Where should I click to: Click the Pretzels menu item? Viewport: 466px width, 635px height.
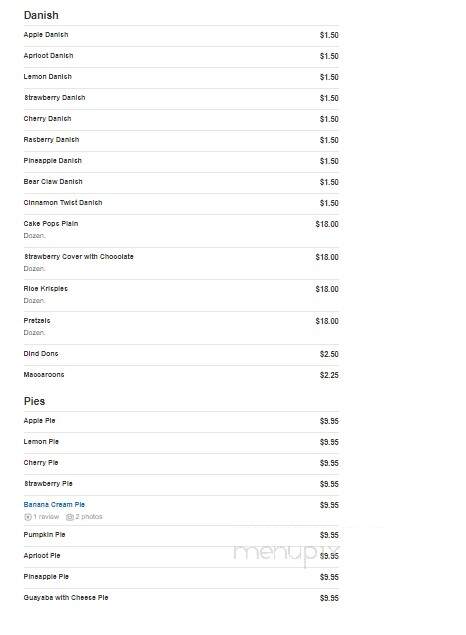[x=37, y=321]
